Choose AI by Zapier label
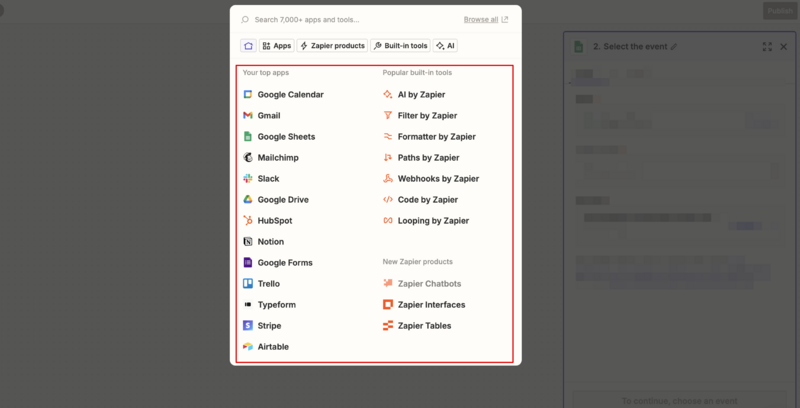The width and height of the screenshot is (800, 408). pyautogui.click(x=421, y=94)
